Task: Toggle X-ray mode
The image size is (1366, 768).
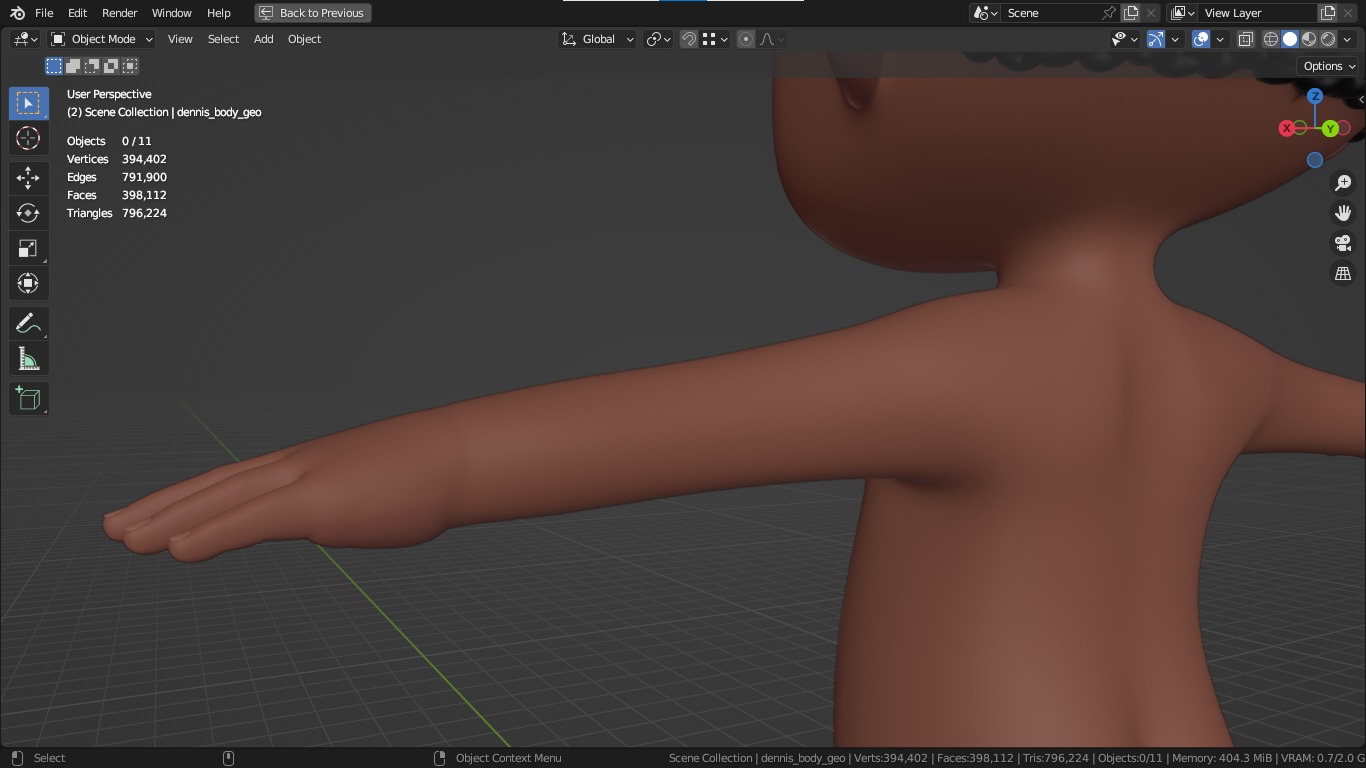Action: [x=1246, y=39]
